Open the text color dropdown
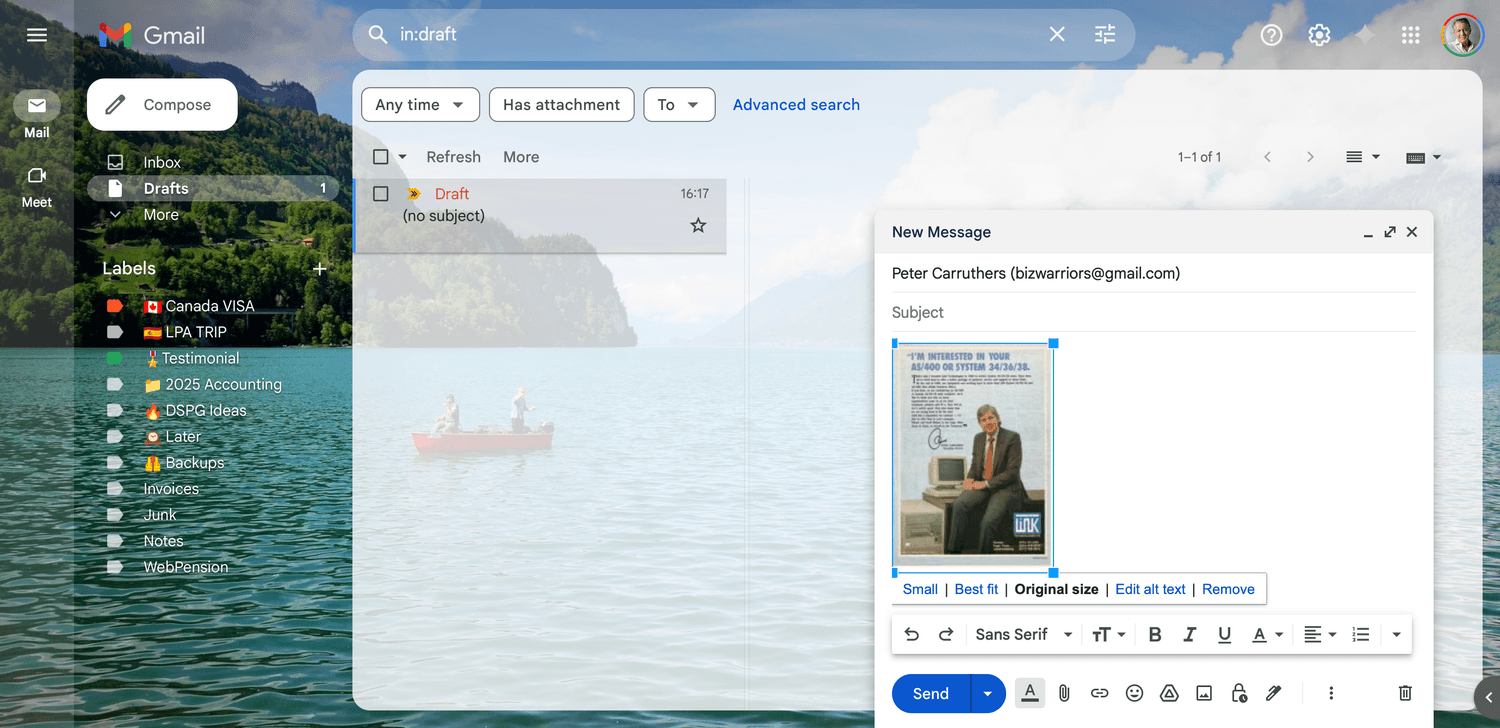Screen dimensions: 1500x728 pyautogui.click(x=1268, y=634)
